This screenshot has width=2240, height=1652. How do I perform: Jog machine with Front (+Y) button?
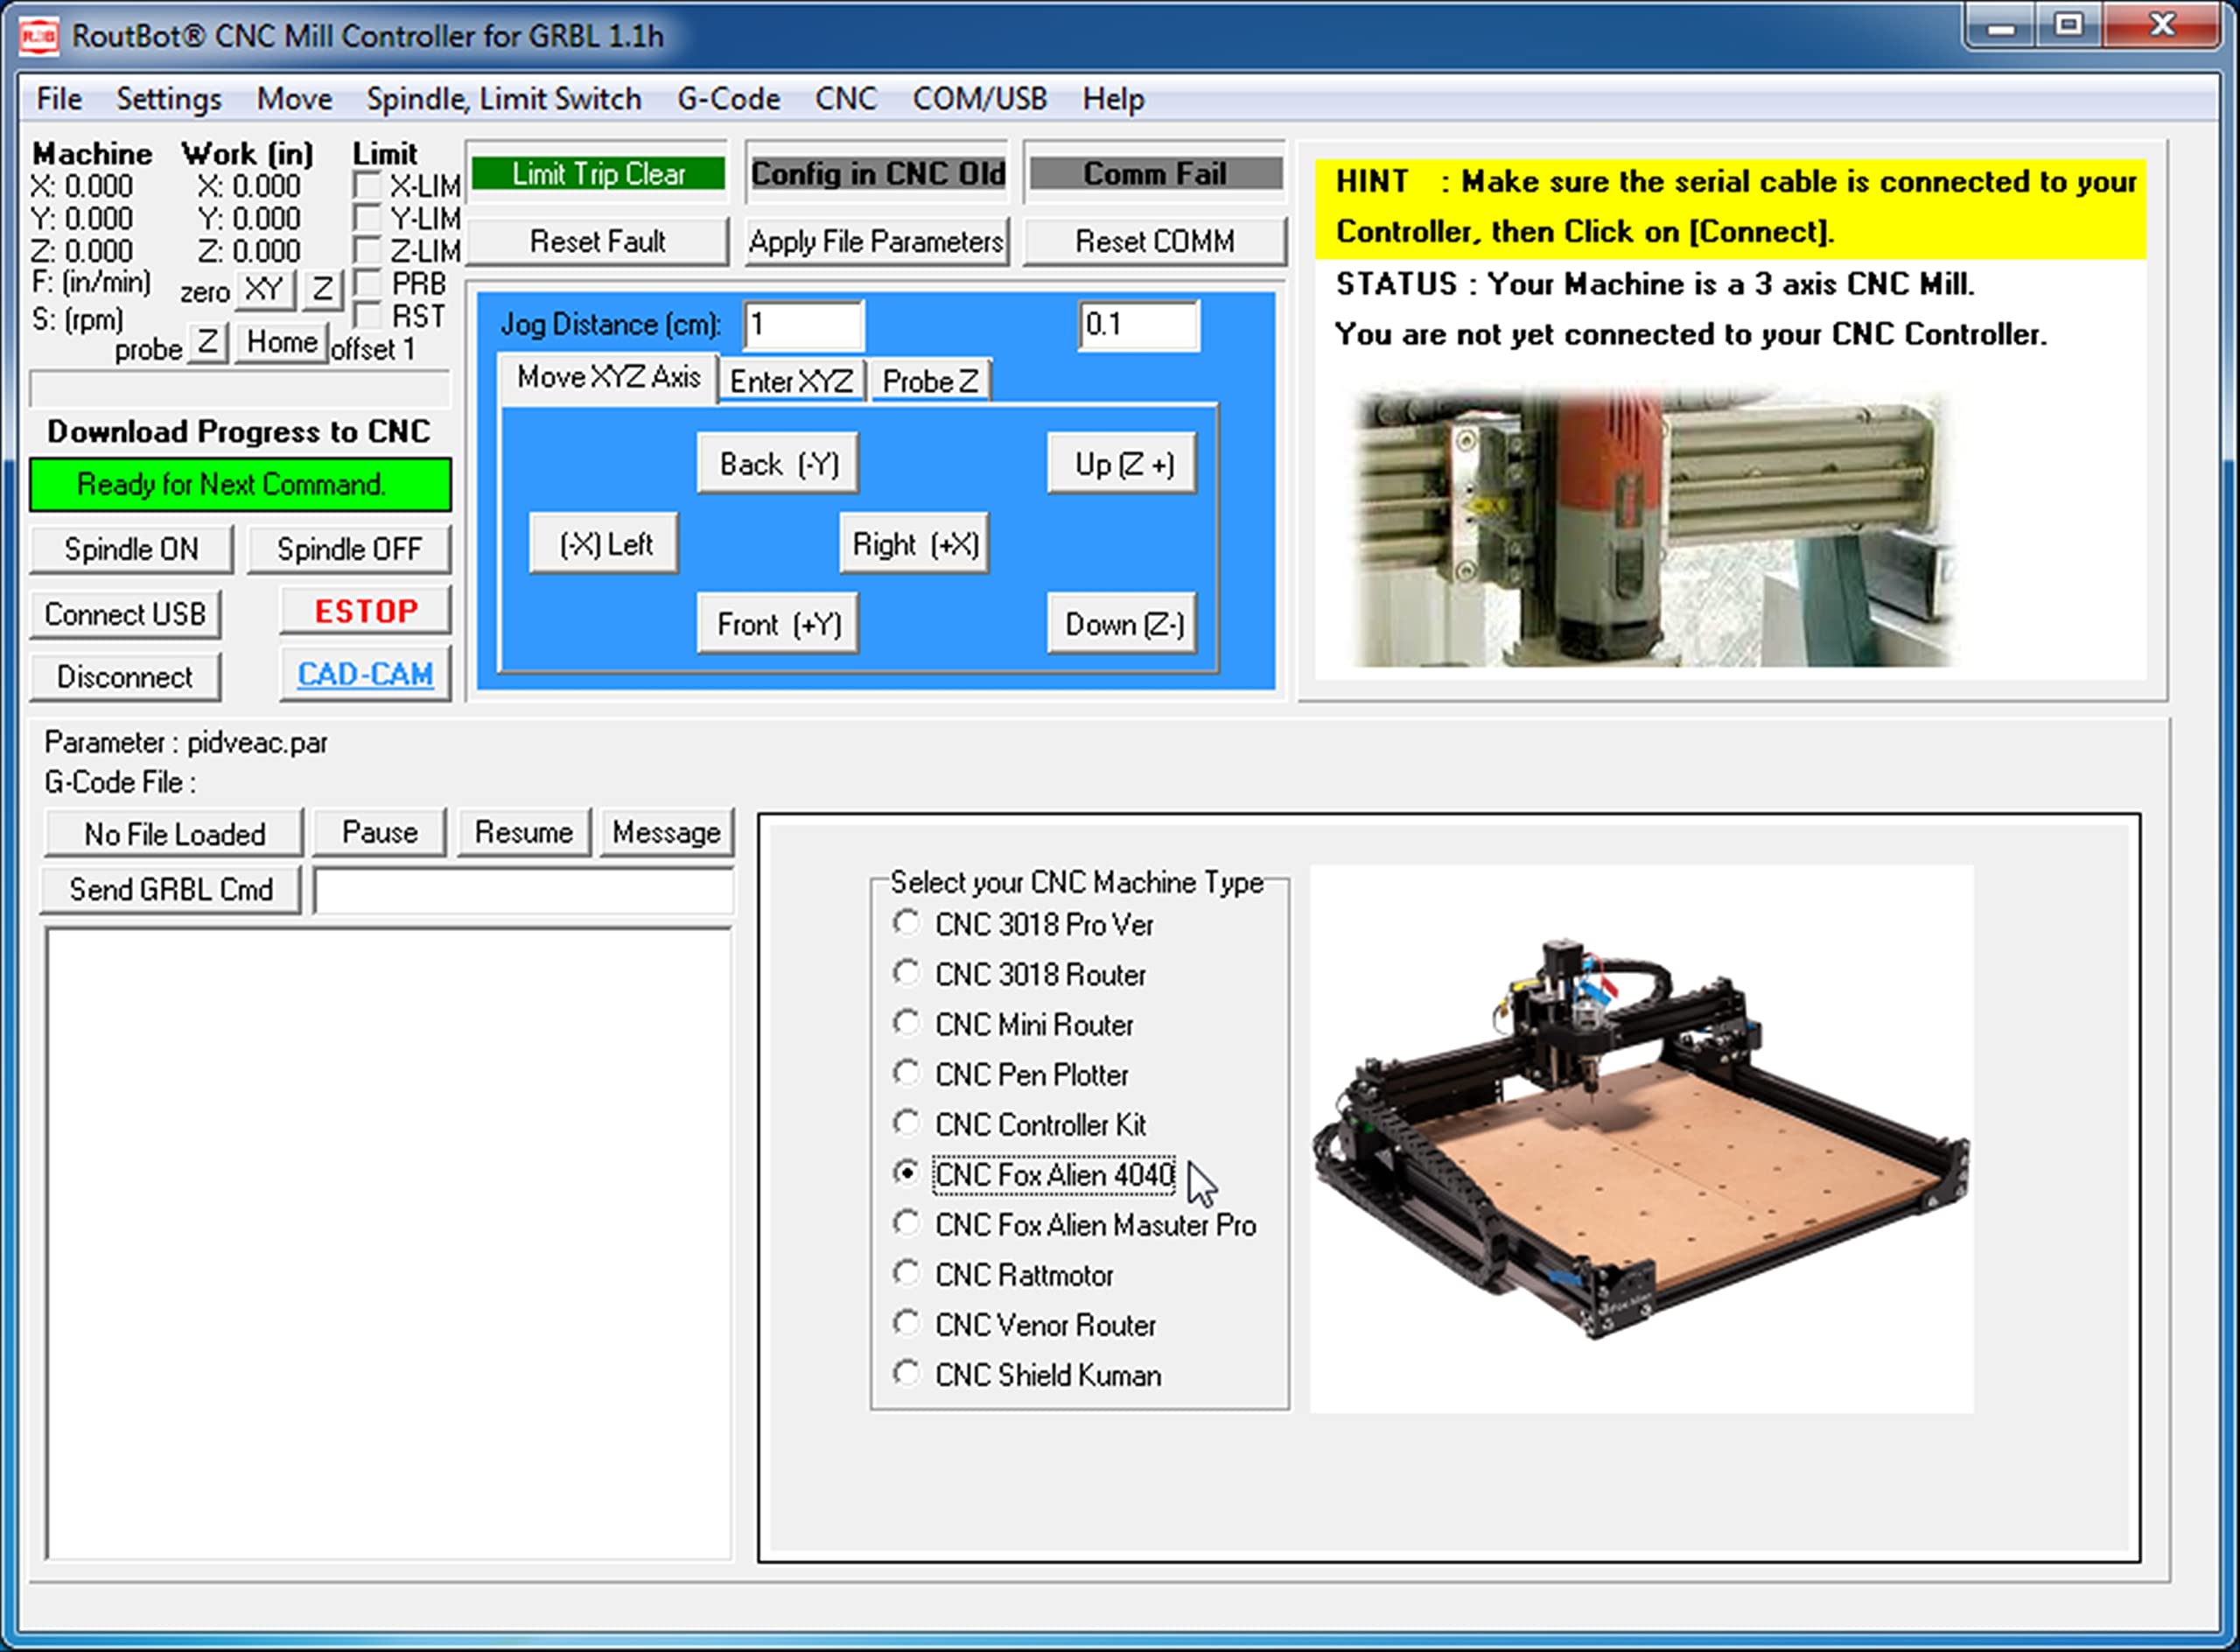coord(778,624)
